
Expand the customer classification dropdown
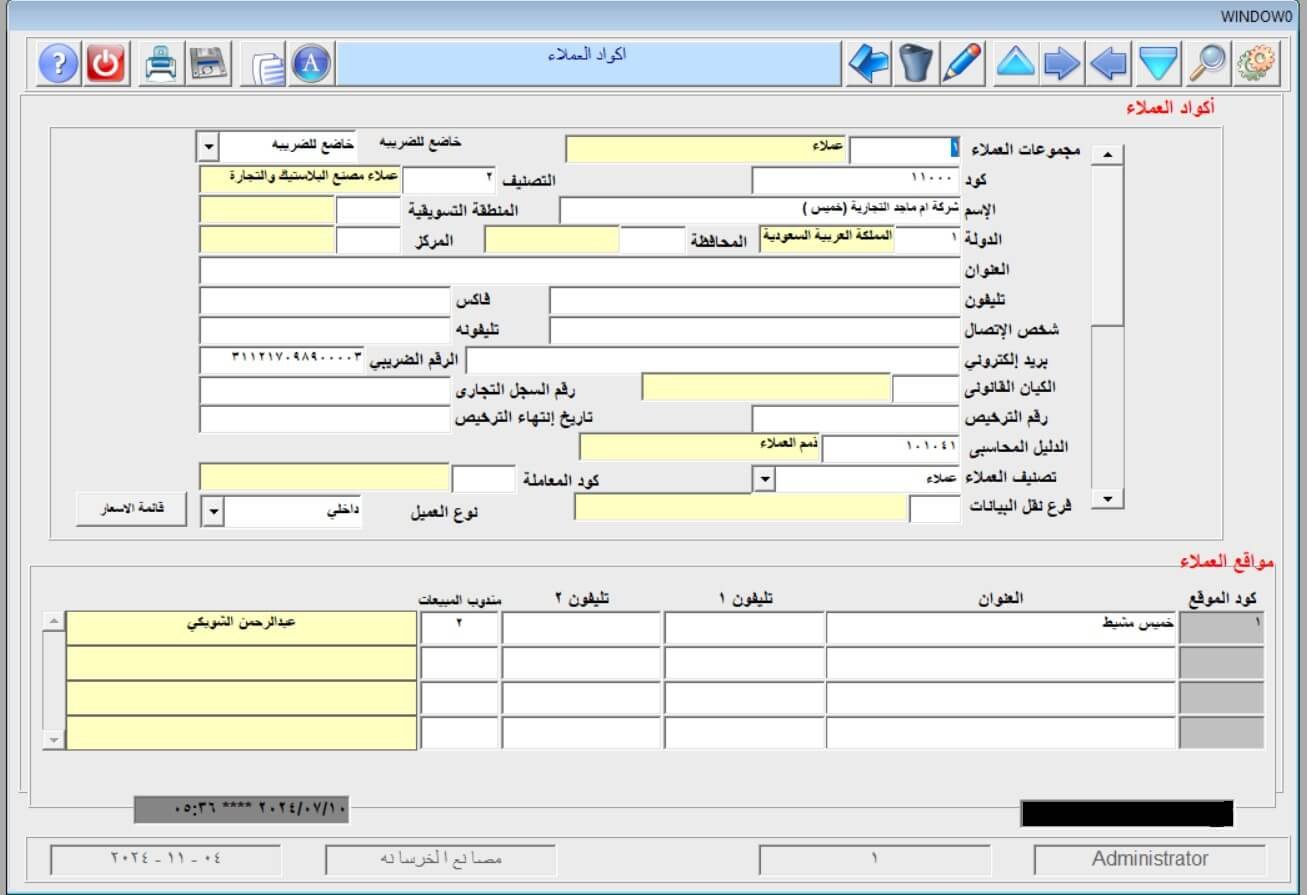tap(763, 480)
